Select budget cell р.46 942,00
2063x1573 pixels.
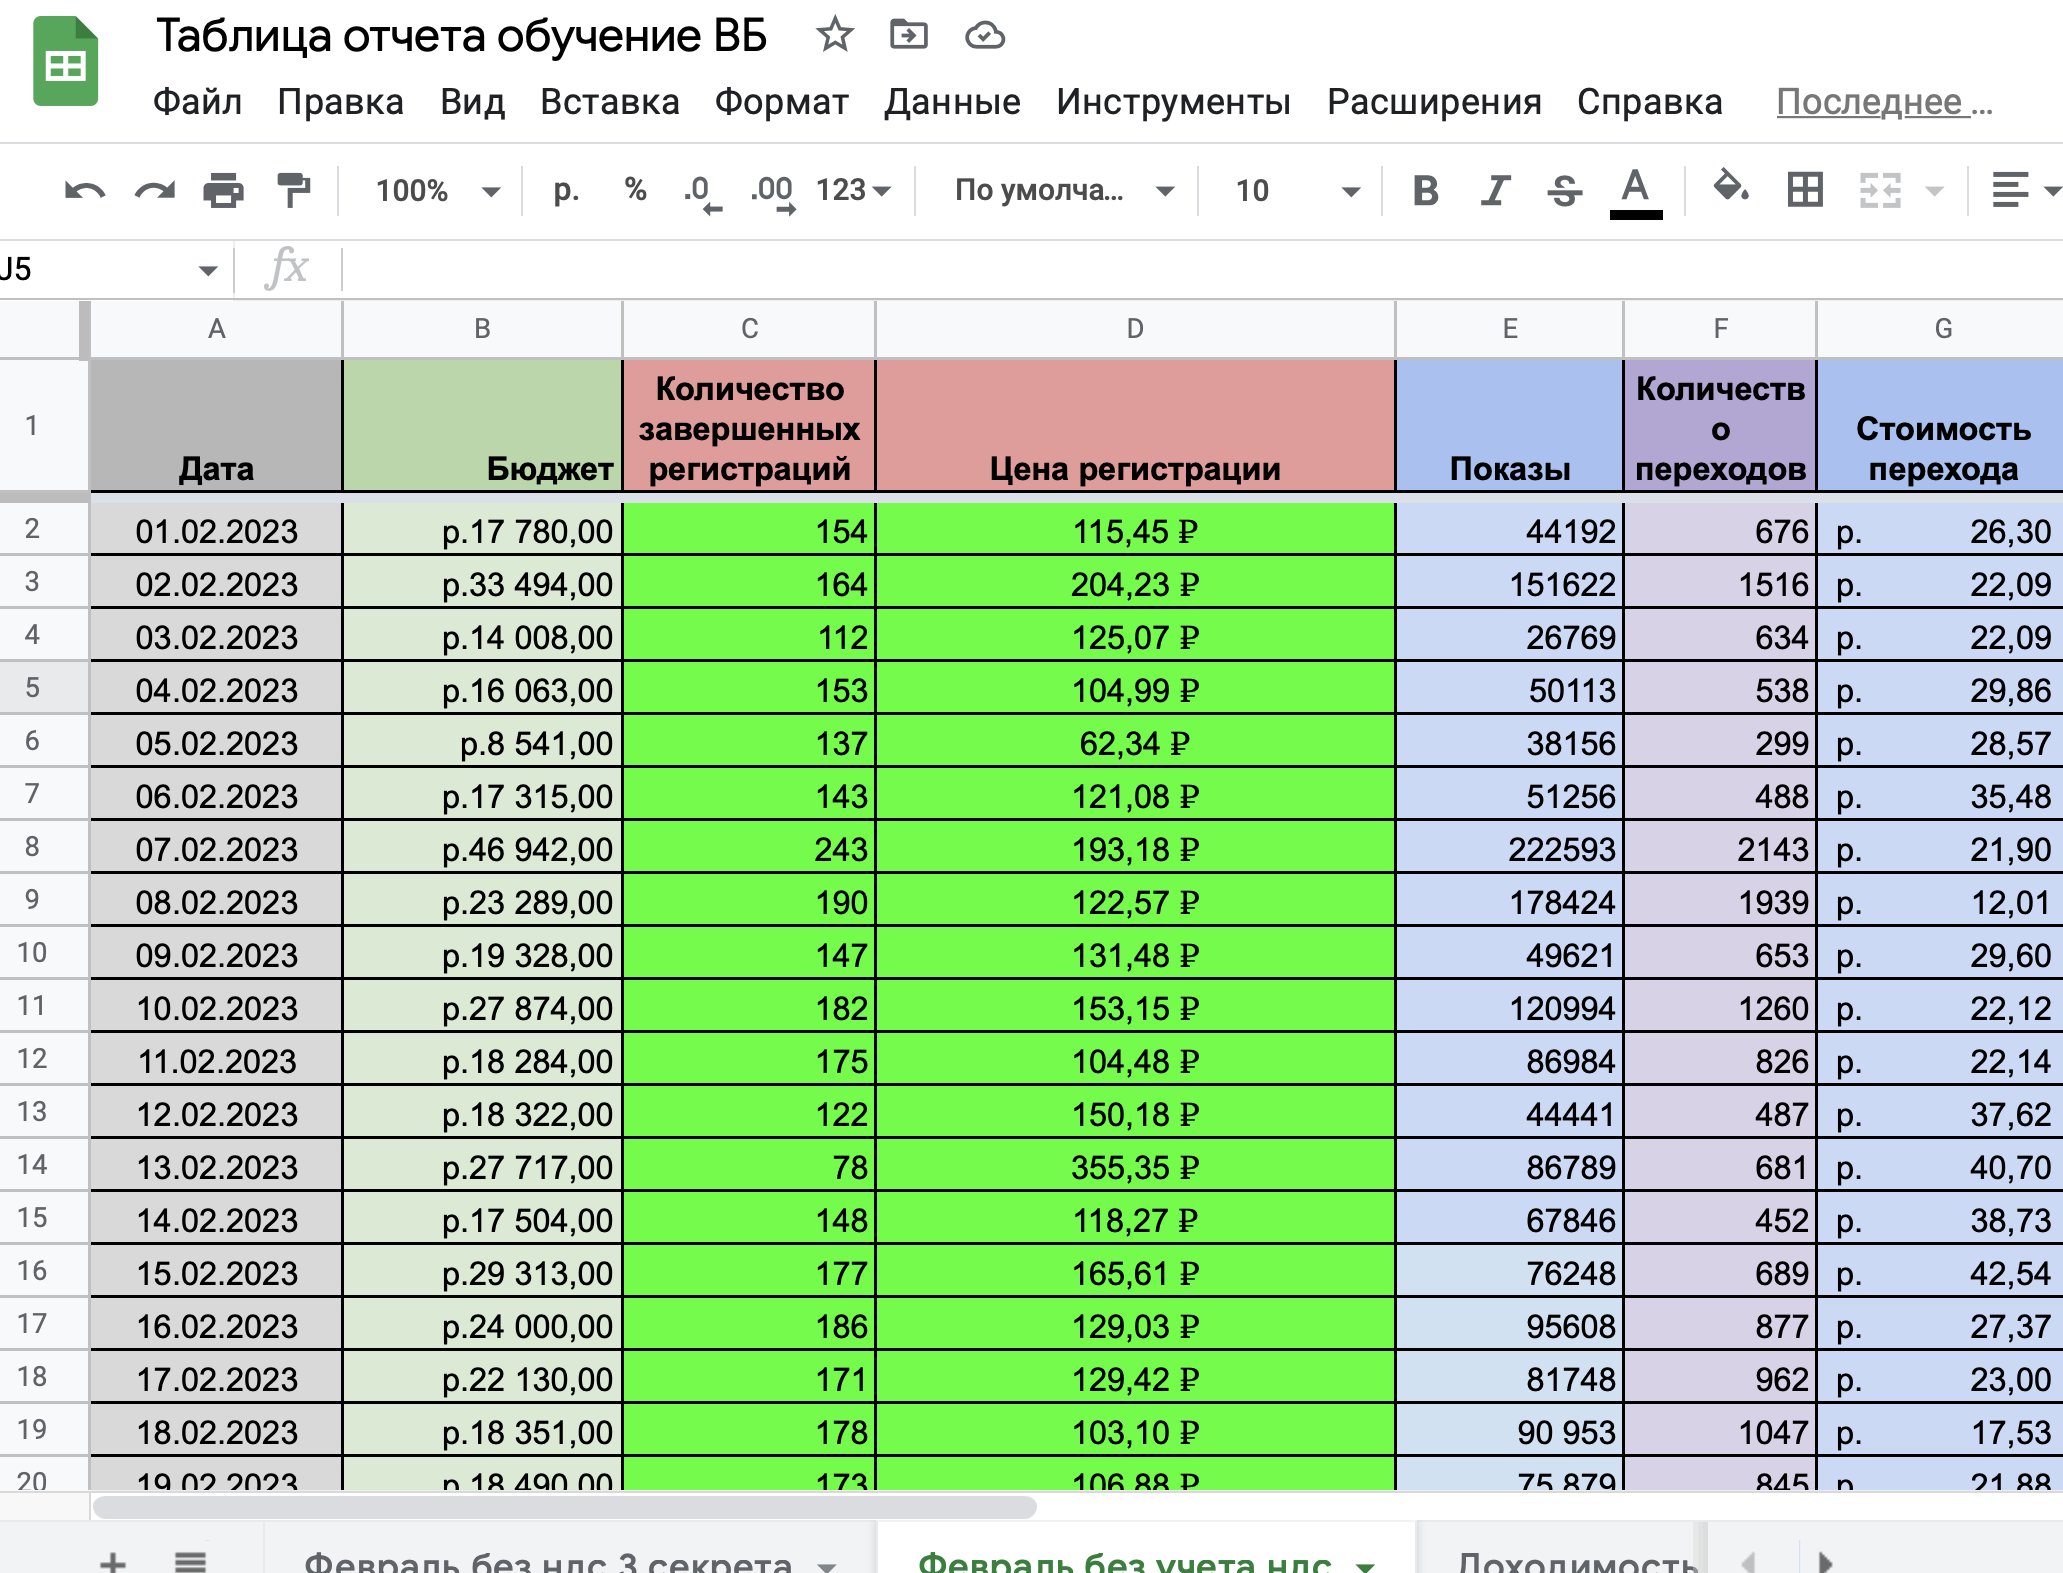482,849
